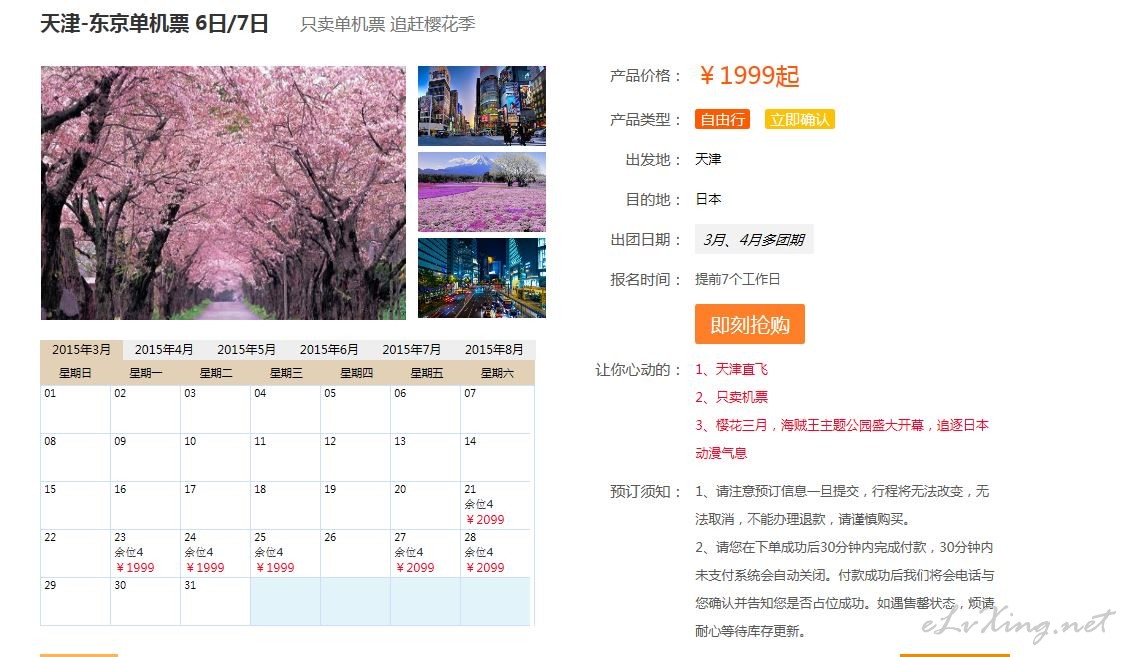The image size is (1126, 657).
Task: Click calendar date 26
Action: pos(355,554)
